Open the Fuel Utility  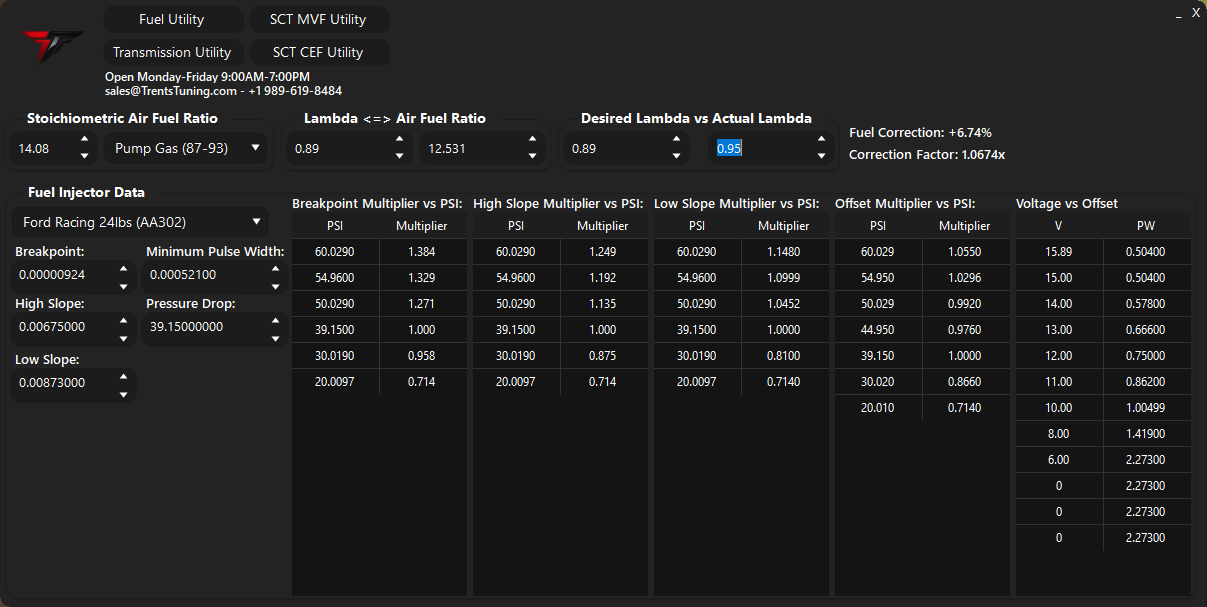click(x=172, y=19)
